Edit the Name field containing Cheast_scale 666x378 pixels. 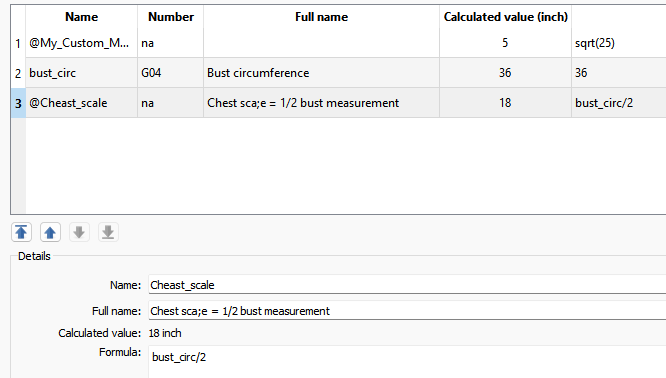pyautogui.click(x=407, y=285)
